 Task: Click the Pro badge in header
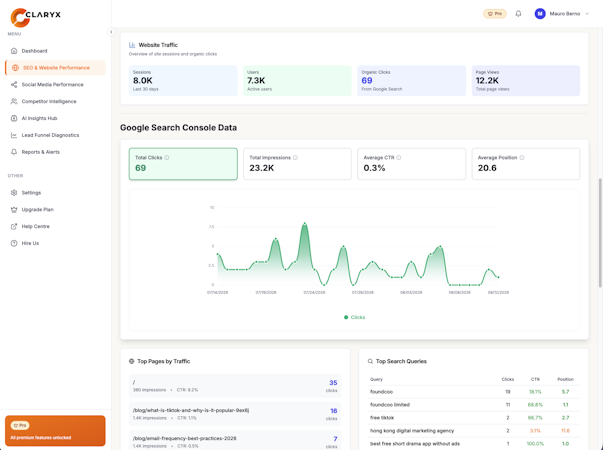coord(495,14)
